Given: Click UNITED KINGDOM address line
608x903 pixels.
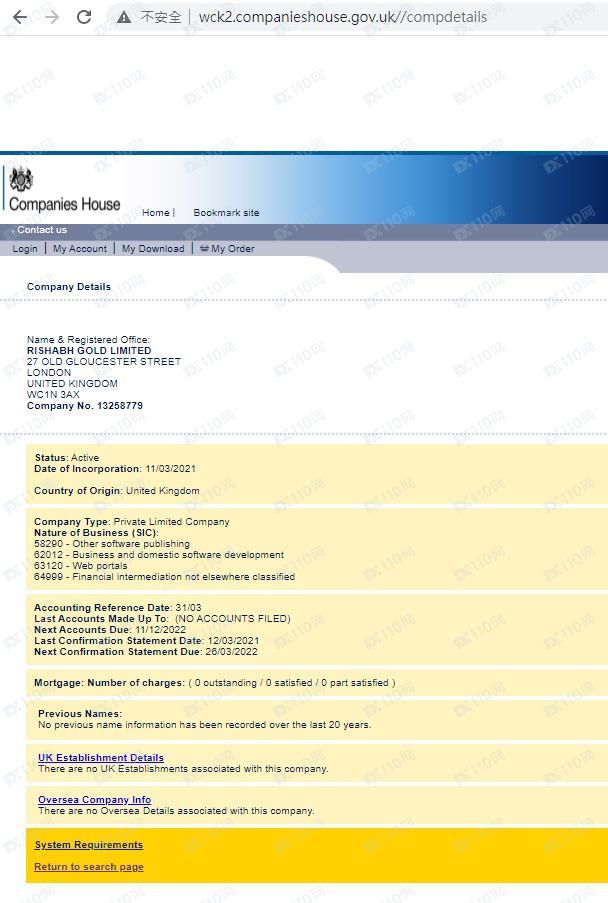Looking at the screenshot, I should pyautogui.click(x=72, y=384).
